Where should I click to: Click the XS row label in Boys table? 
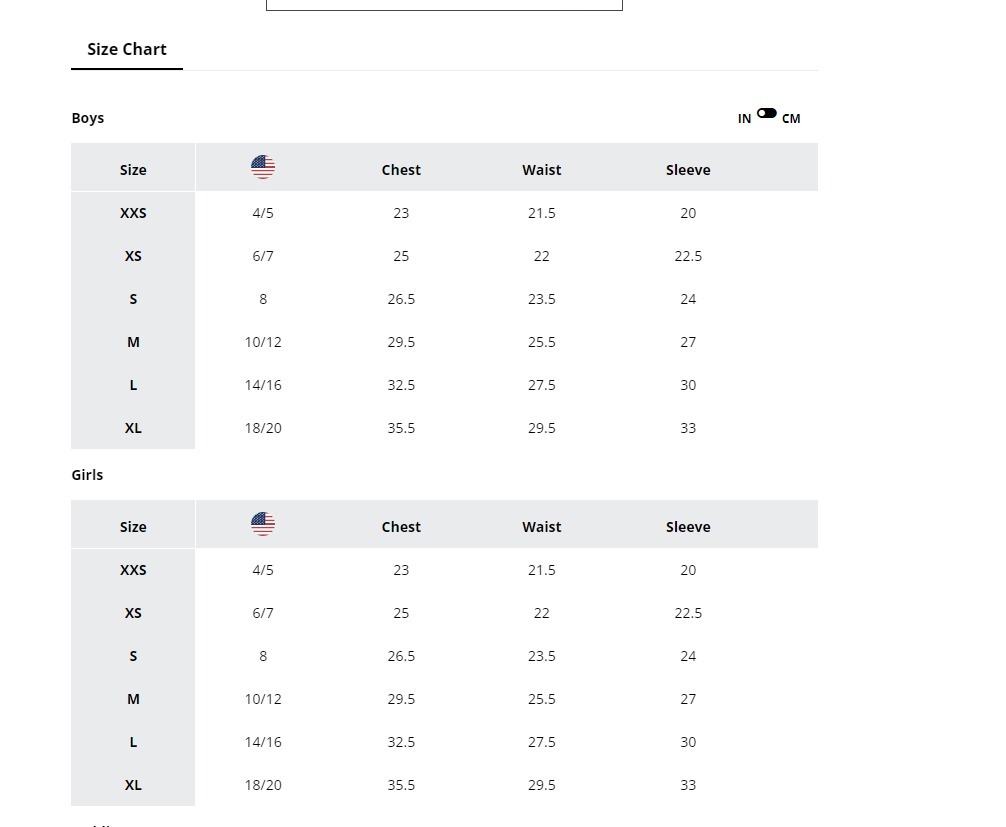[133, 256]
